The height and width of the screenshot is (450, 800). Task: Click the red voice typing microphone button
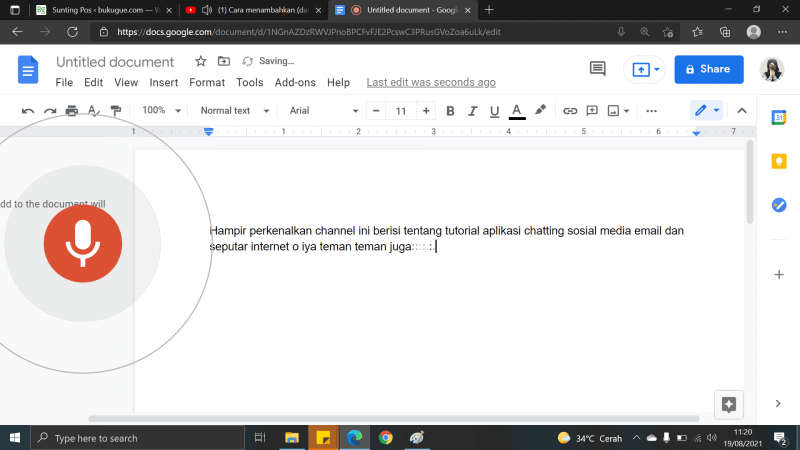[83, 243]
